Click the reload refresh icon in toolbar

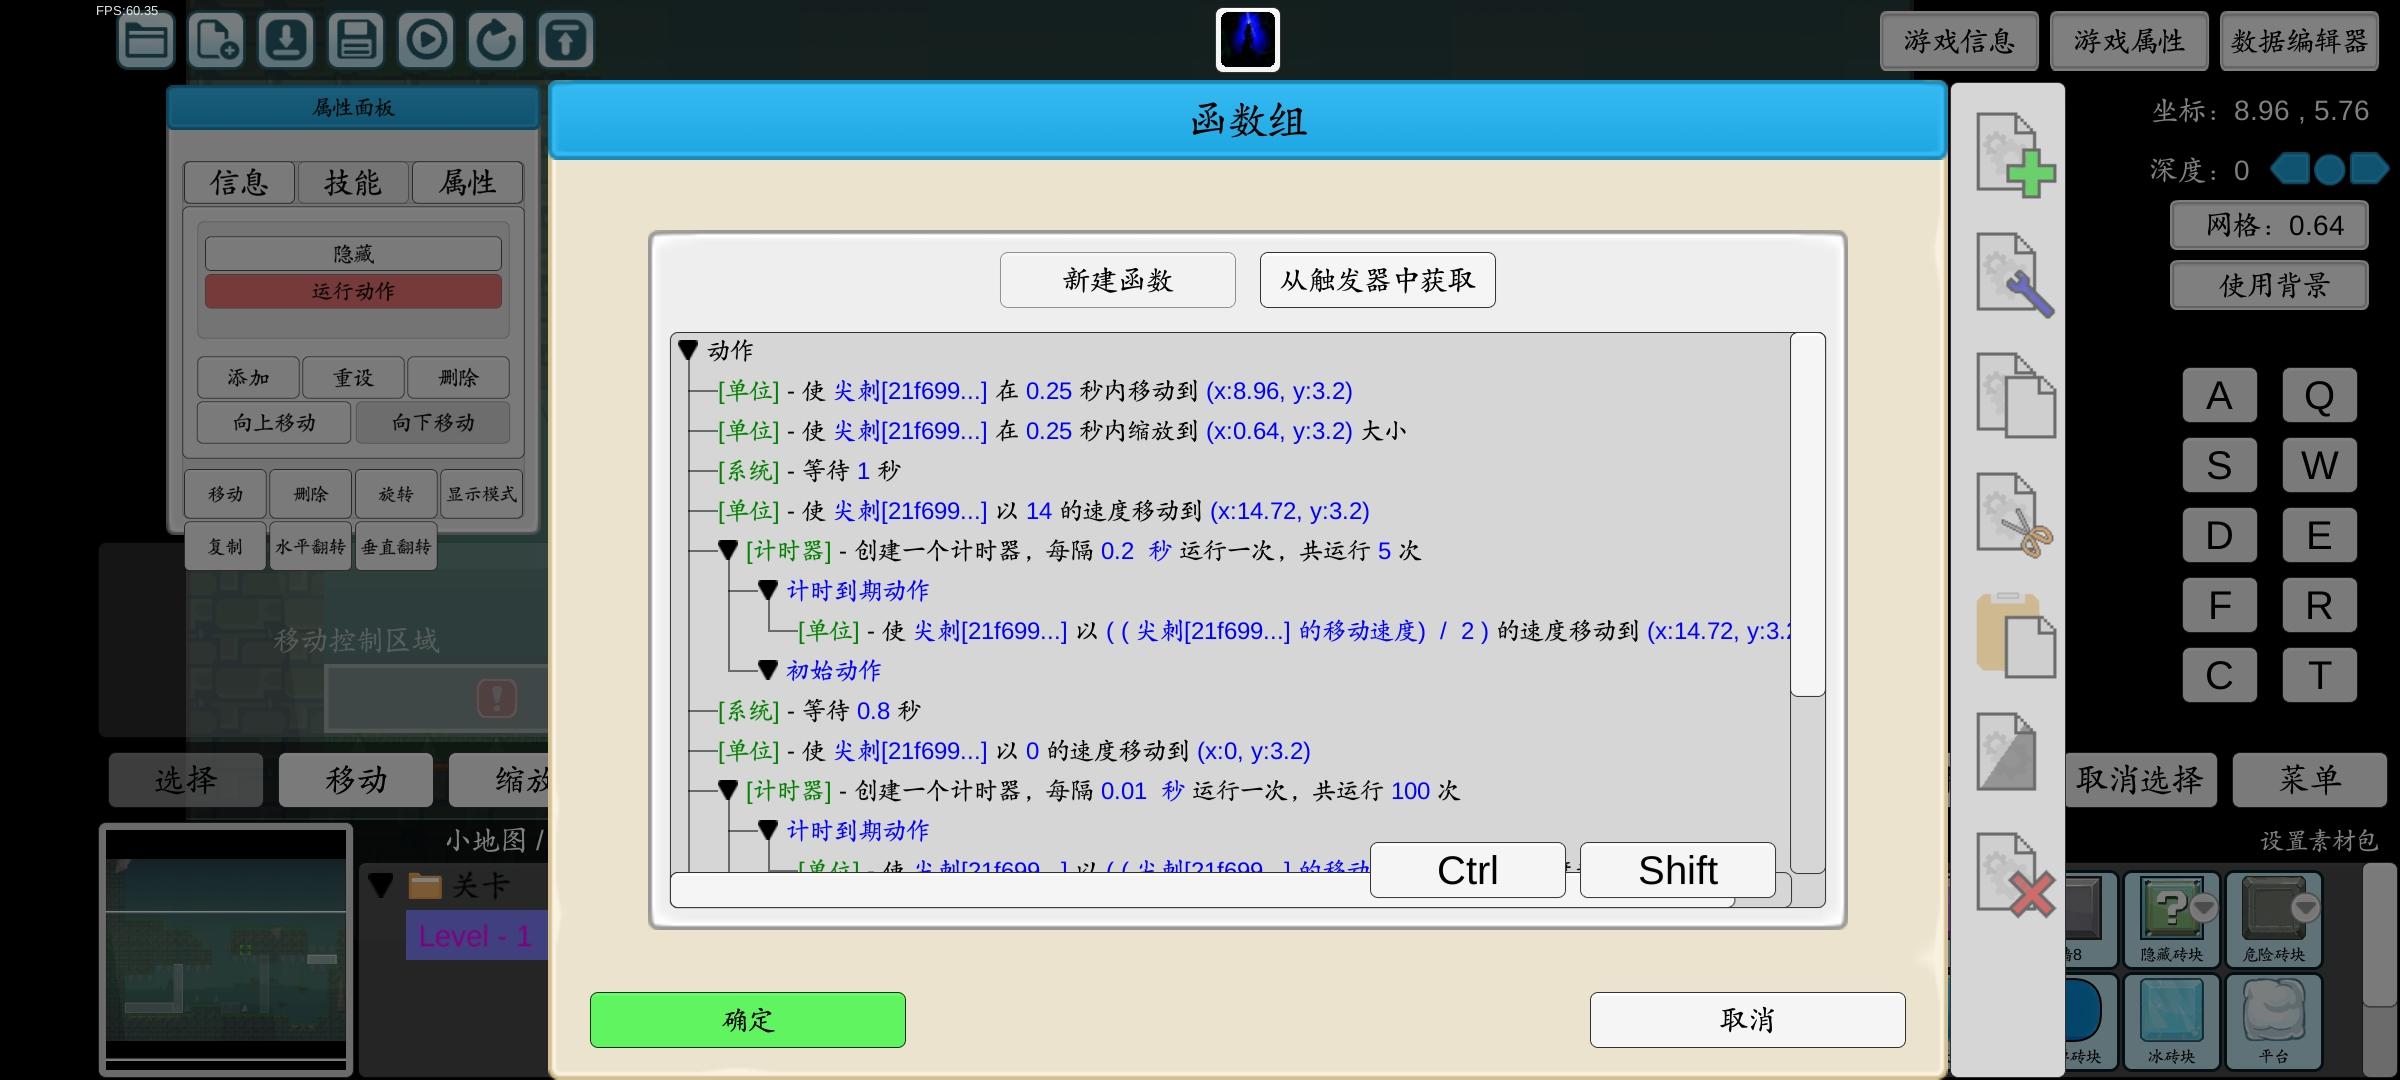496,41
